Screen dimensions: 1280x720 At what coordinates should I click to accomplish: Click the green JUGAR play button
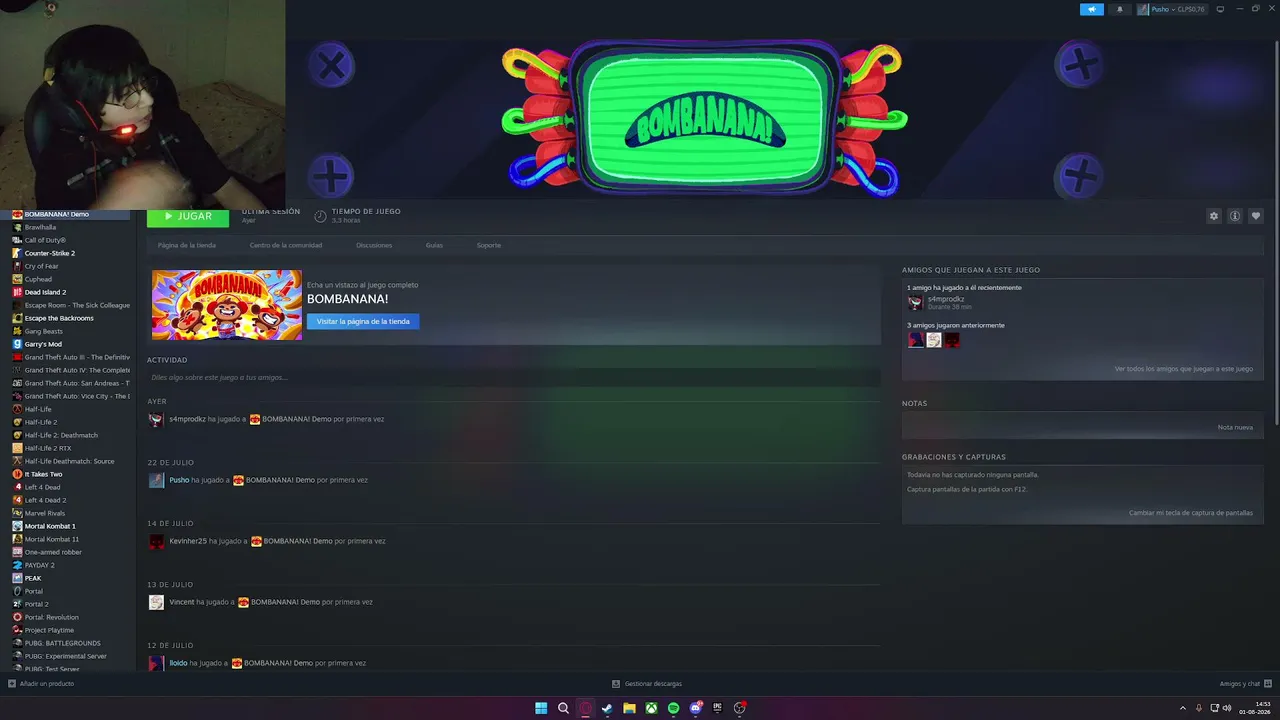(188, 216)
